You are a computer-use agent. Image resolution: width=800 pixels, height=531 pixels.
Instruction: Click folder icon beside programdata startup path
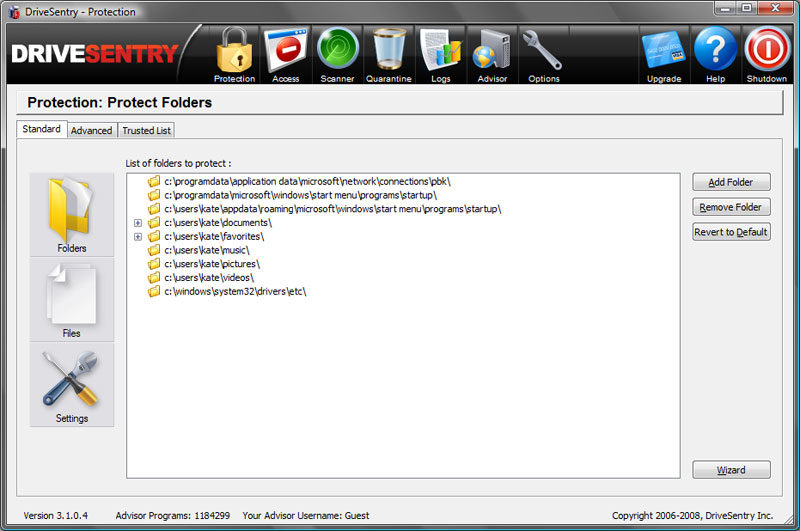click(x=154, y=195)
